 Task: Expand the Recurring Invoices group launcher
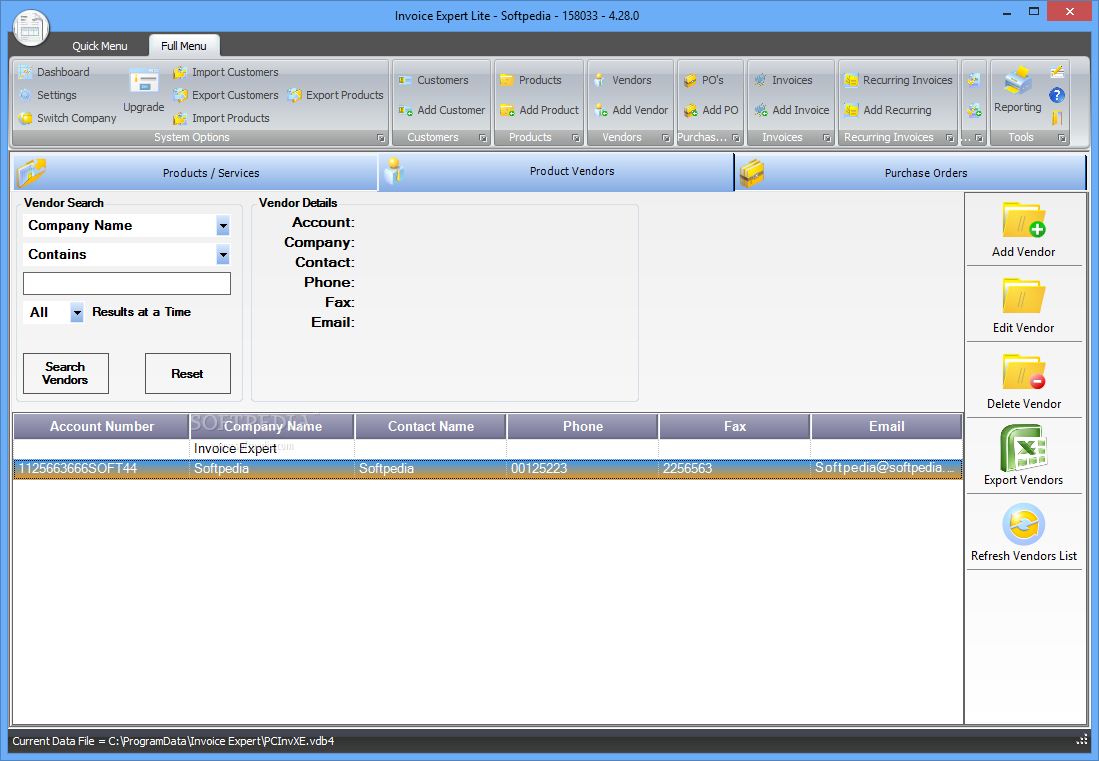pyautogui.click(x=950, y=138)
